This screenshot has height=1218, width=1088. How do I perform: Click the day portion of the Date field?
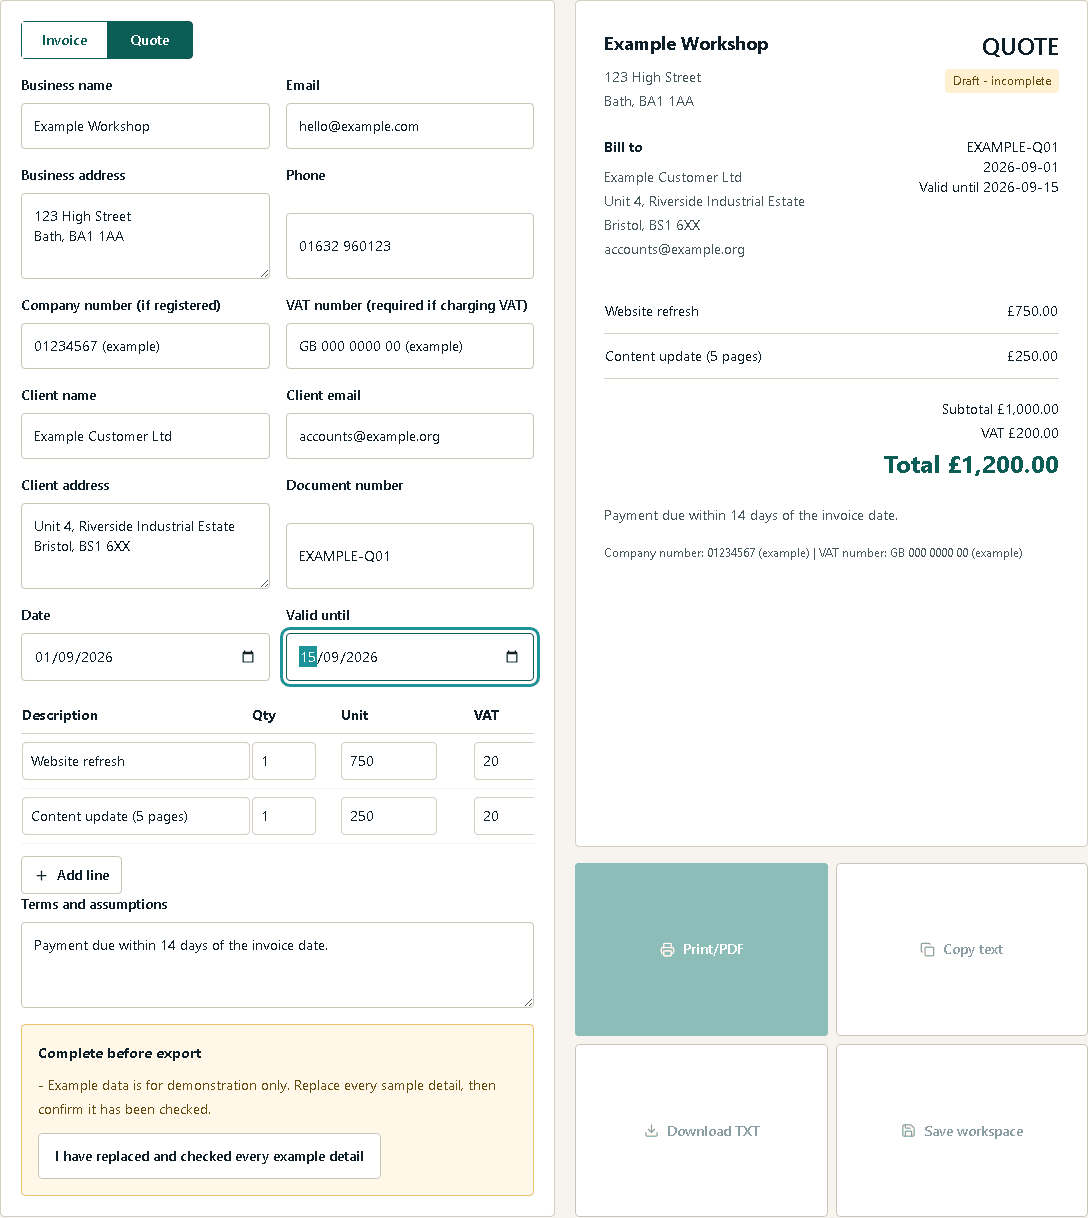point(43,657)
